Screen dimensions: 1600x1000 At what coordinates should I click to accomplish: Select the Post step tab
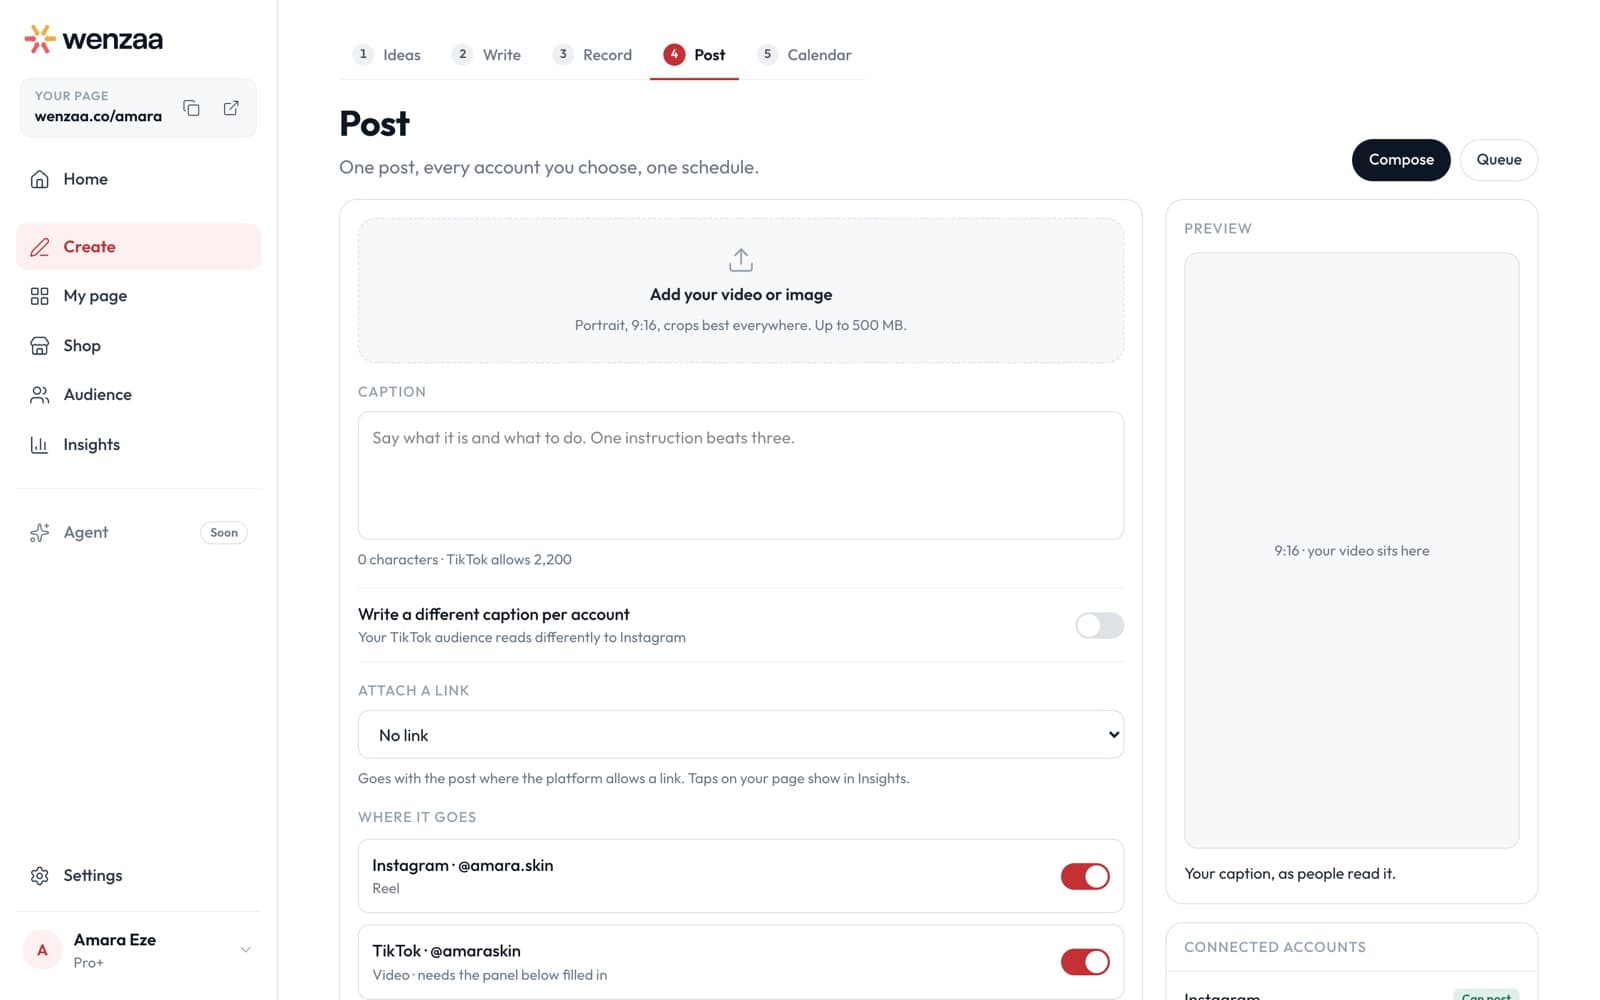coord(694,55)
